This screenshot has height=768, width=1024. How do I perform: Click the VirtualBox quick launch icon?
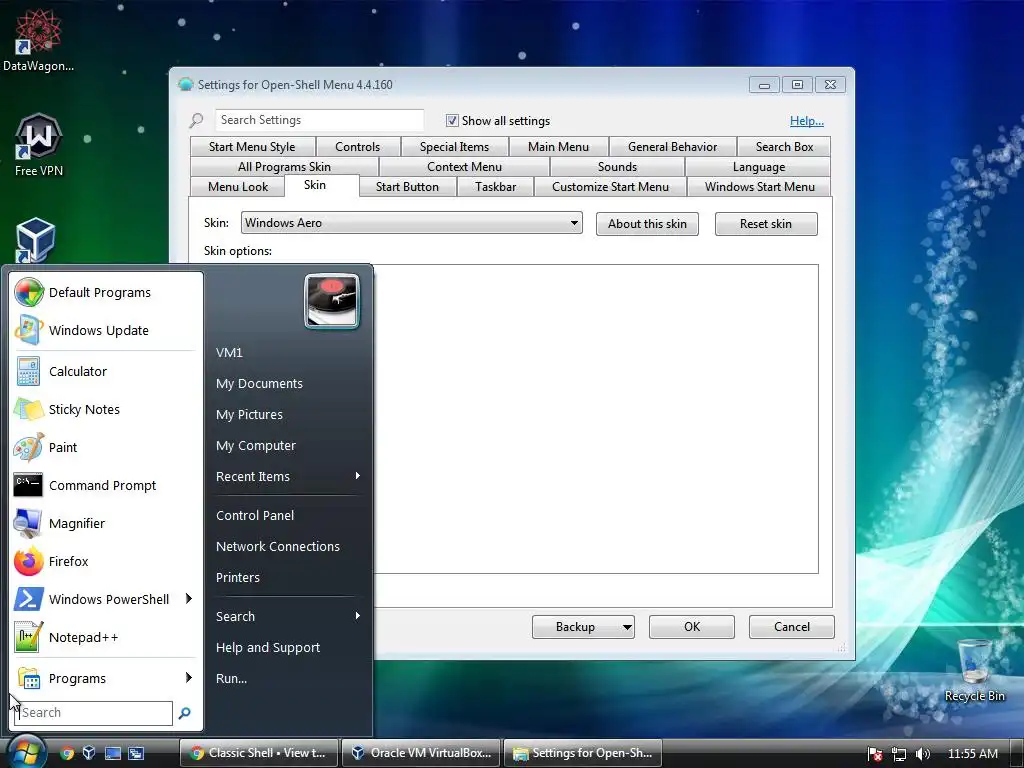89,753
